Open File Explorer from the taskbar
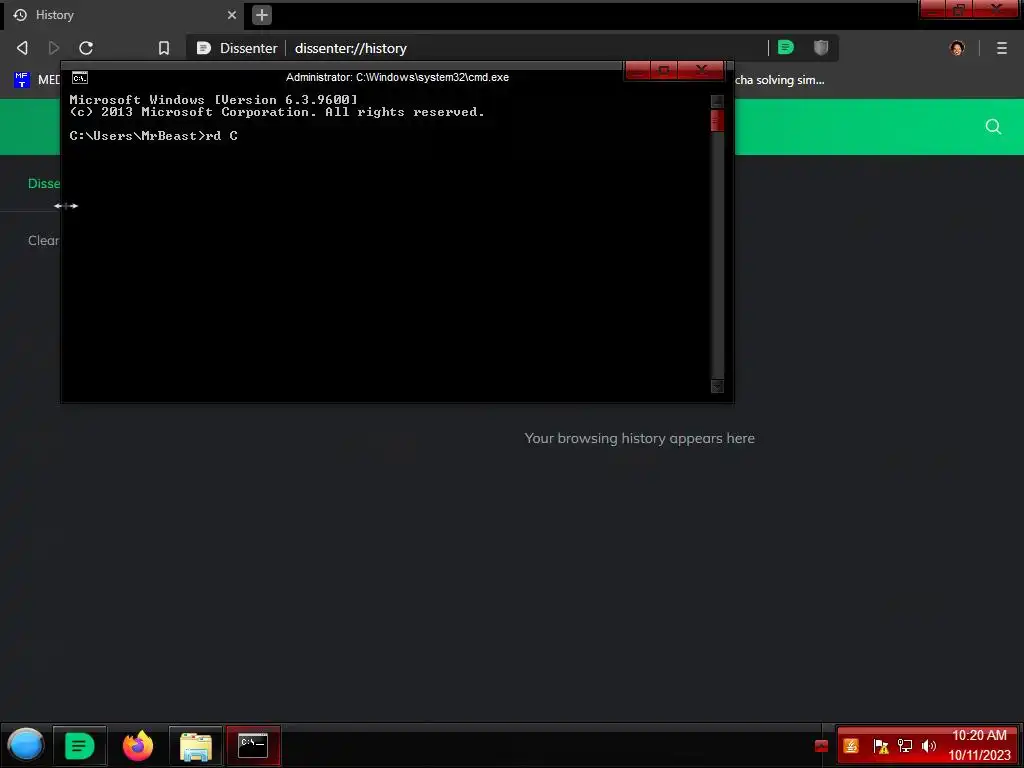 (196, 745)
